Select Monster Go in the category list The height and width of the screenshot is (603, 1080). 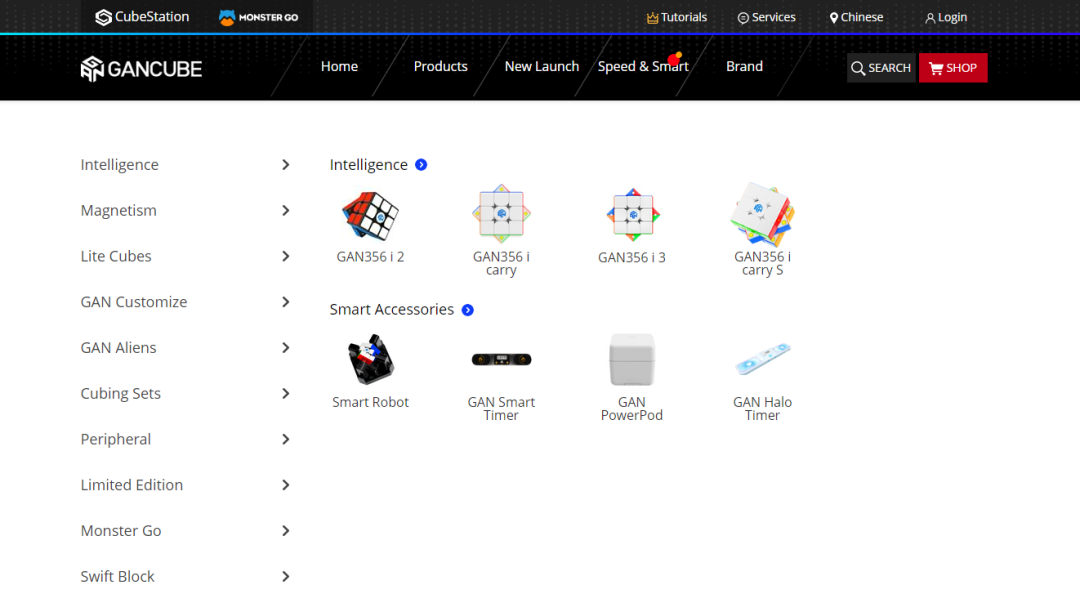tap(121, 531)
